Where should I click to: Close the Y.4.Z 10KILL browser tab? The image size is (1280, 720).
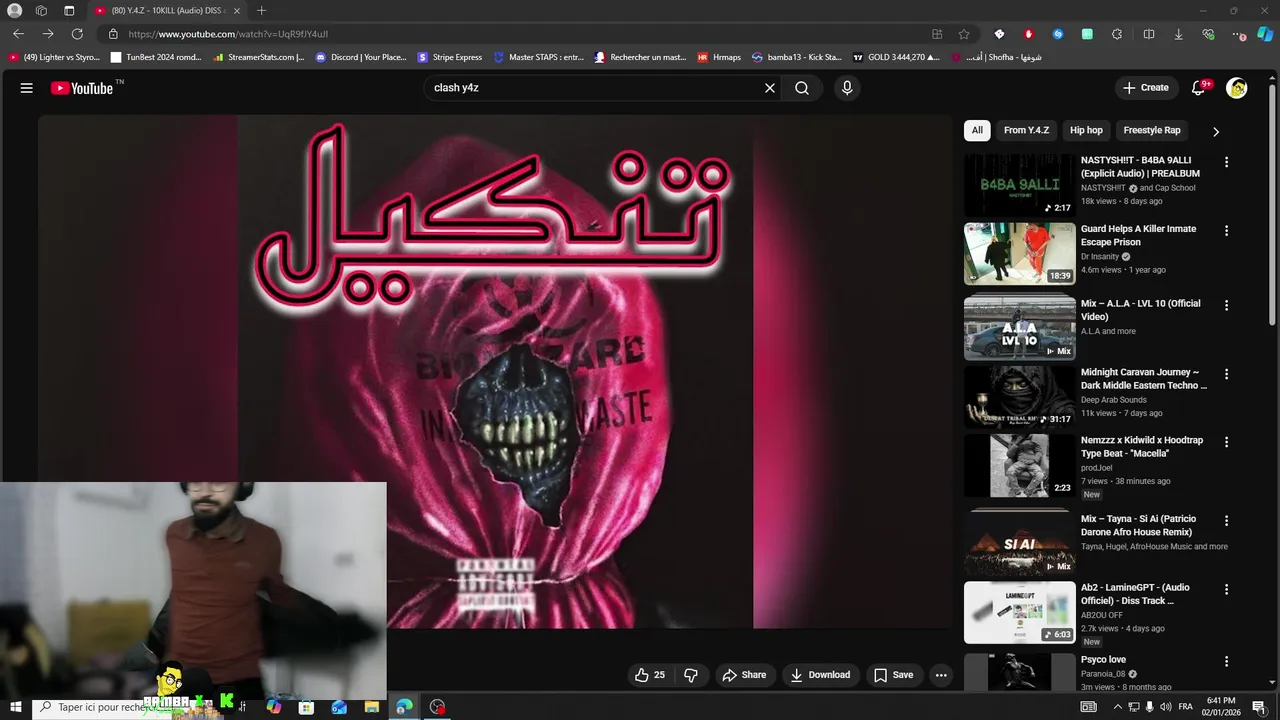click(x=237, y=11)
